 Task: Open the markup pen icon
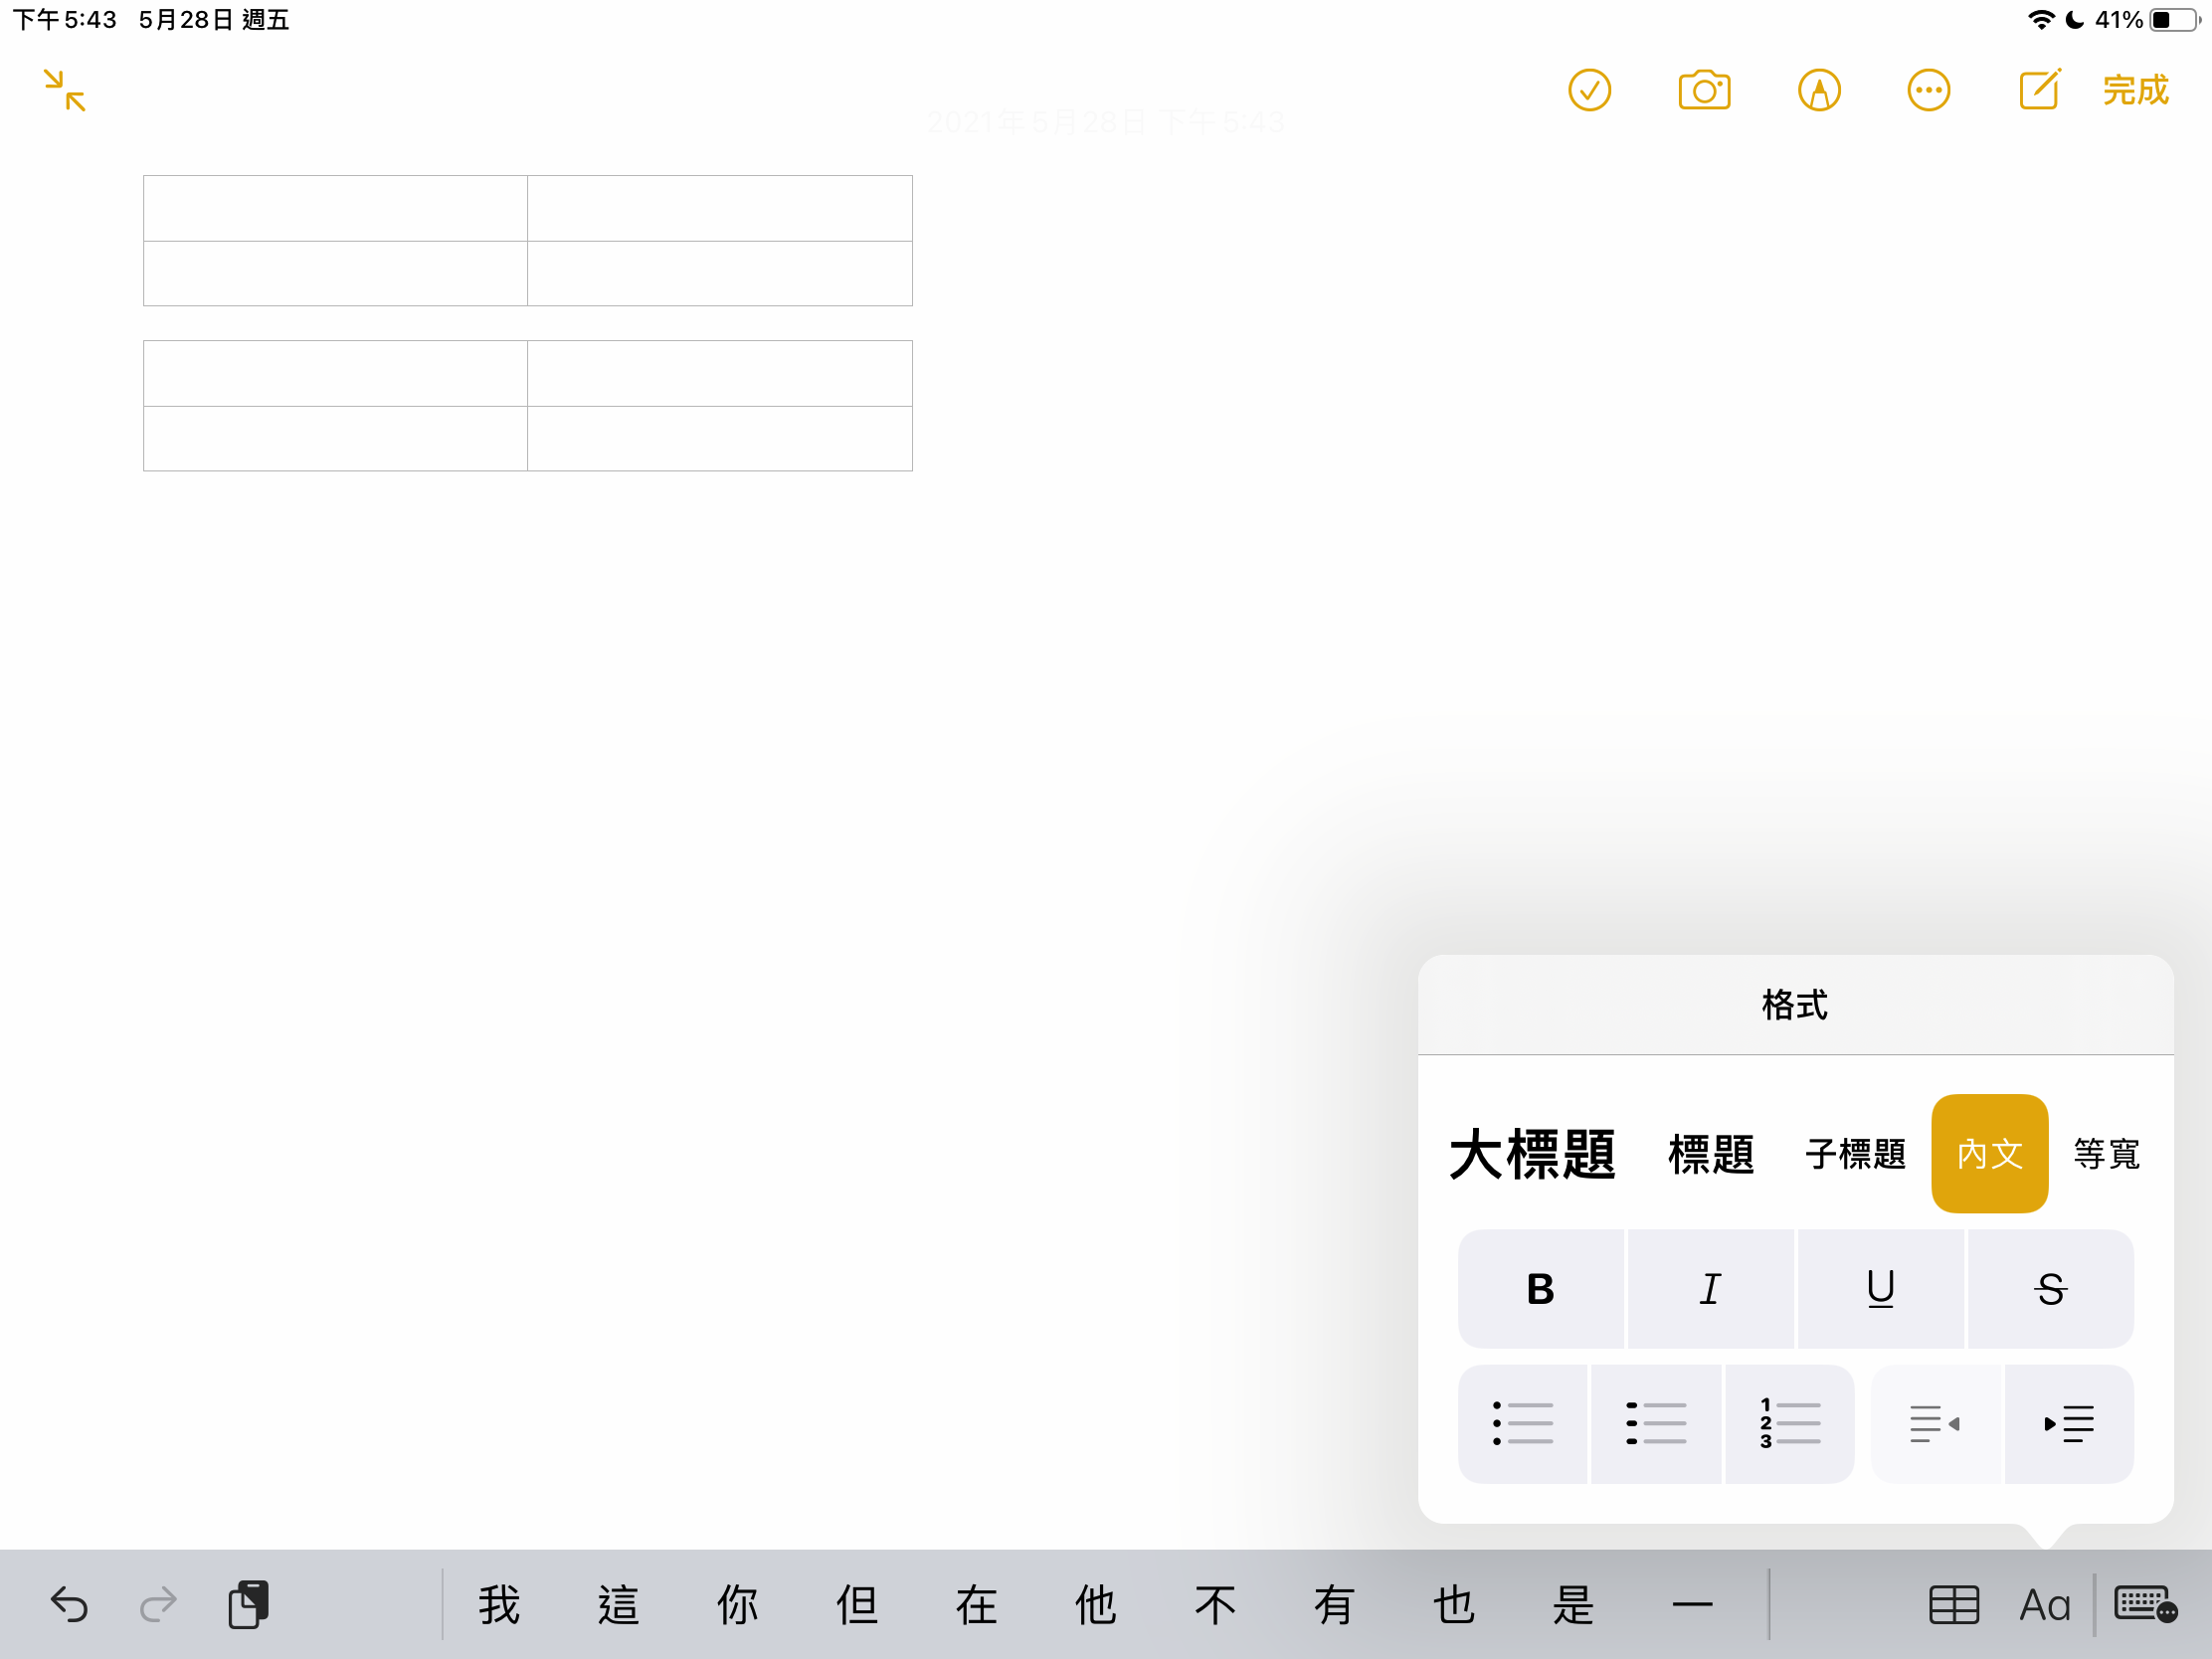tap(1819, 91)
